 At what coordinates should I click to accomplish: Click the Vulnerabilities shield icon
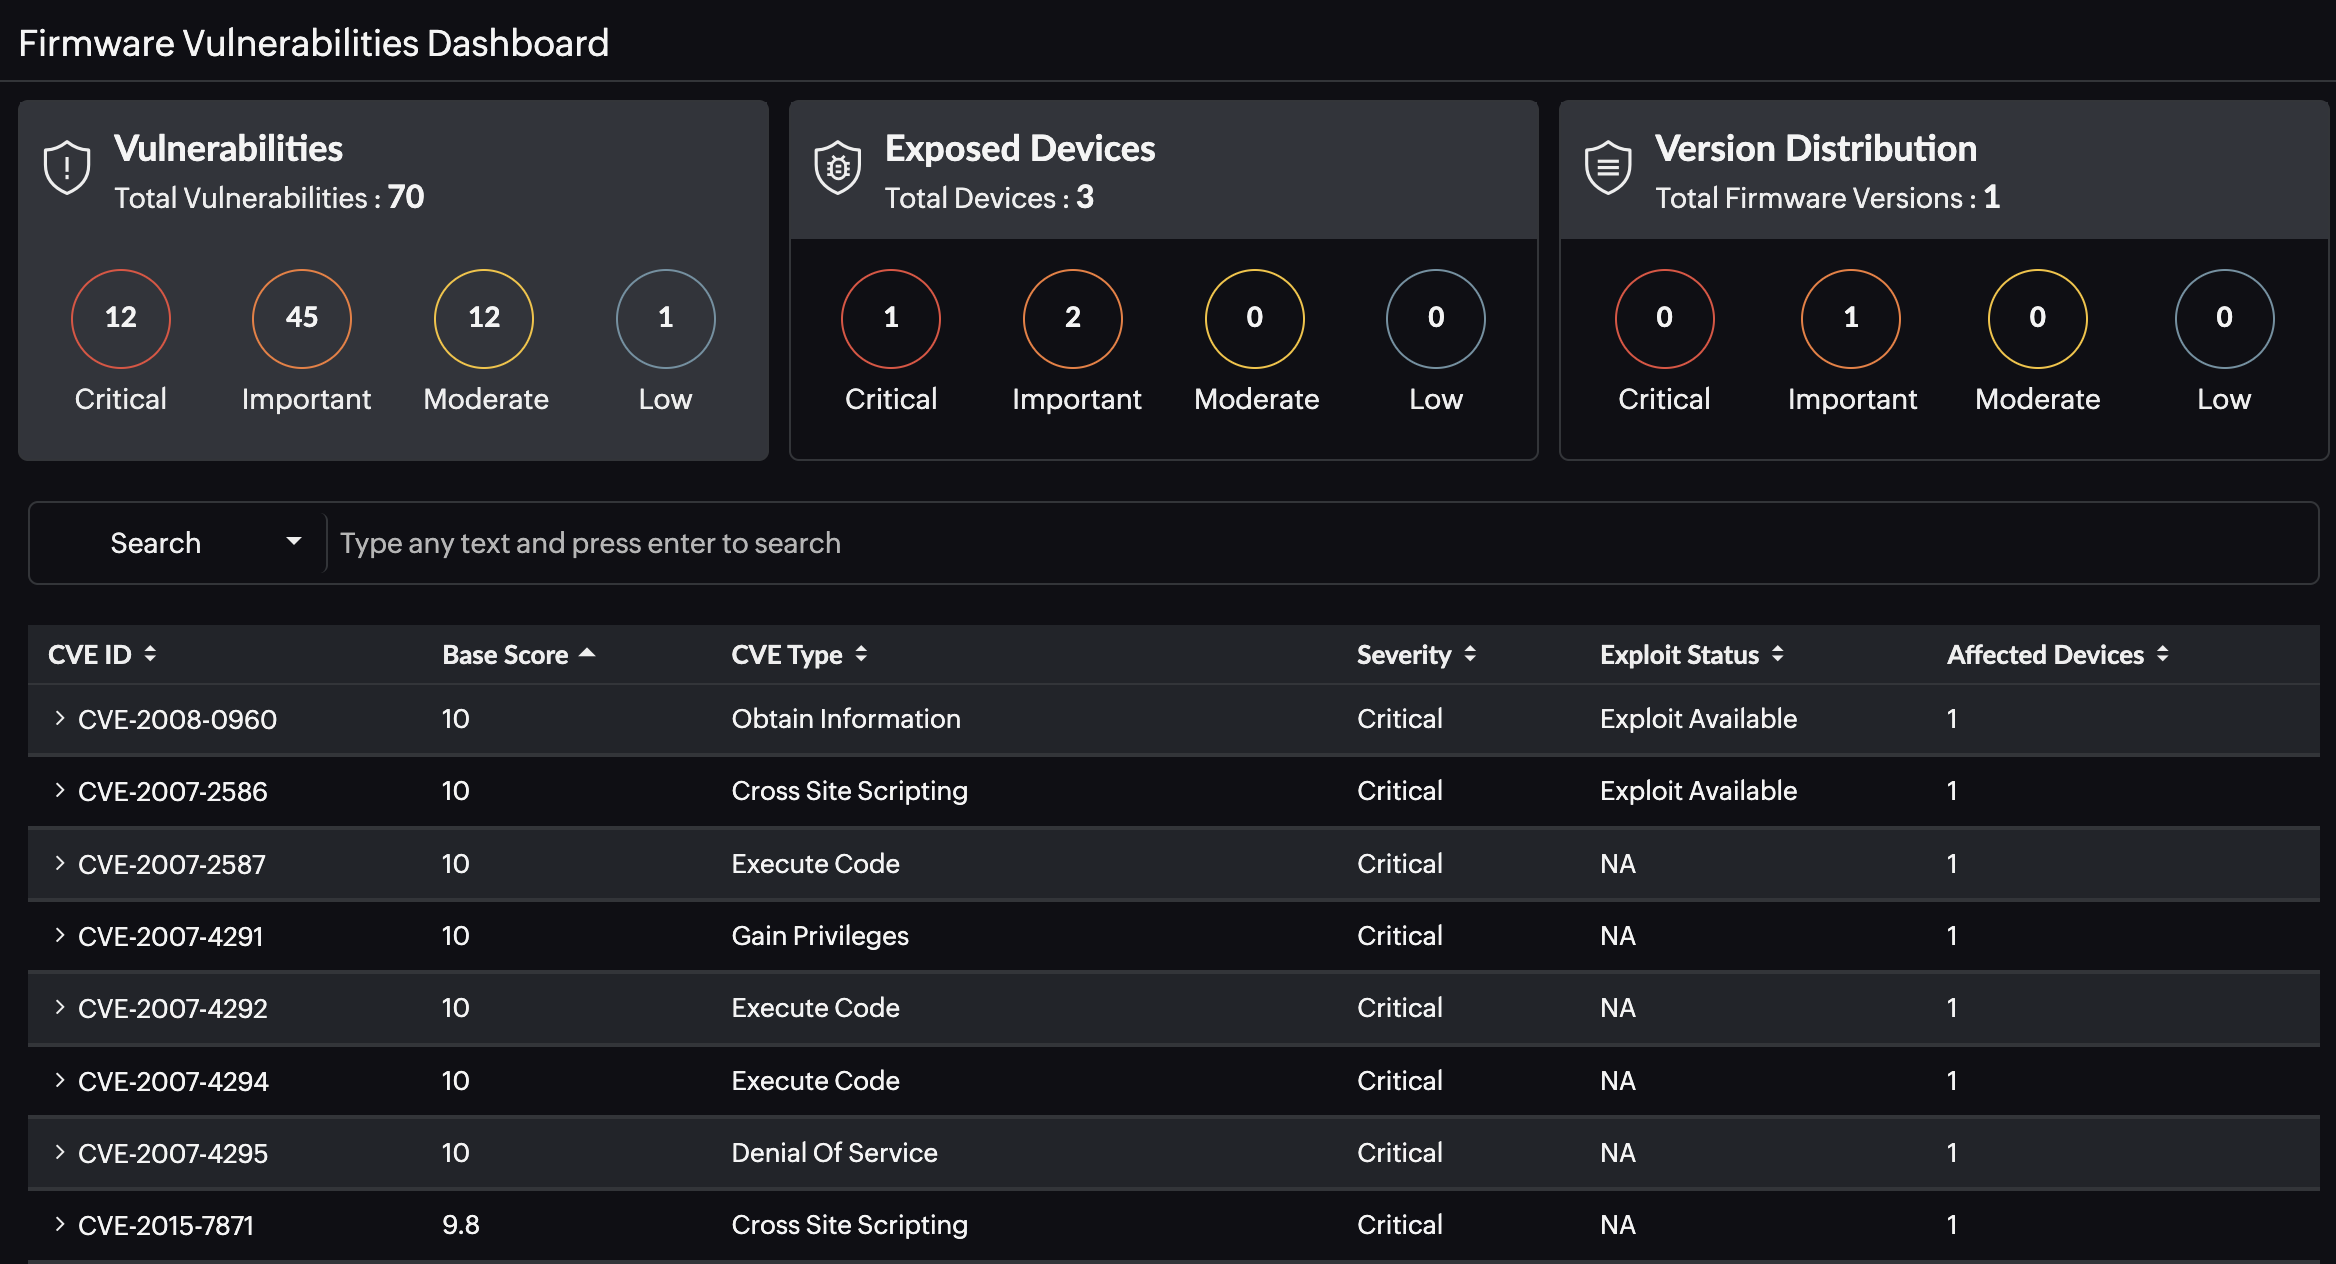tap(67, 168)
